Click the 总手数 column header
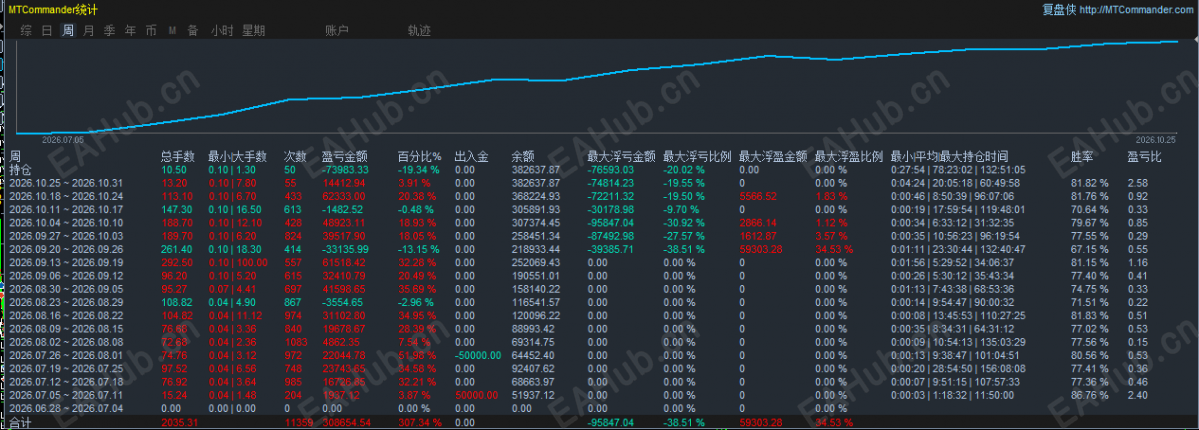The height and width of the screenshot is (430, 1199). click(x=179, y=156)
